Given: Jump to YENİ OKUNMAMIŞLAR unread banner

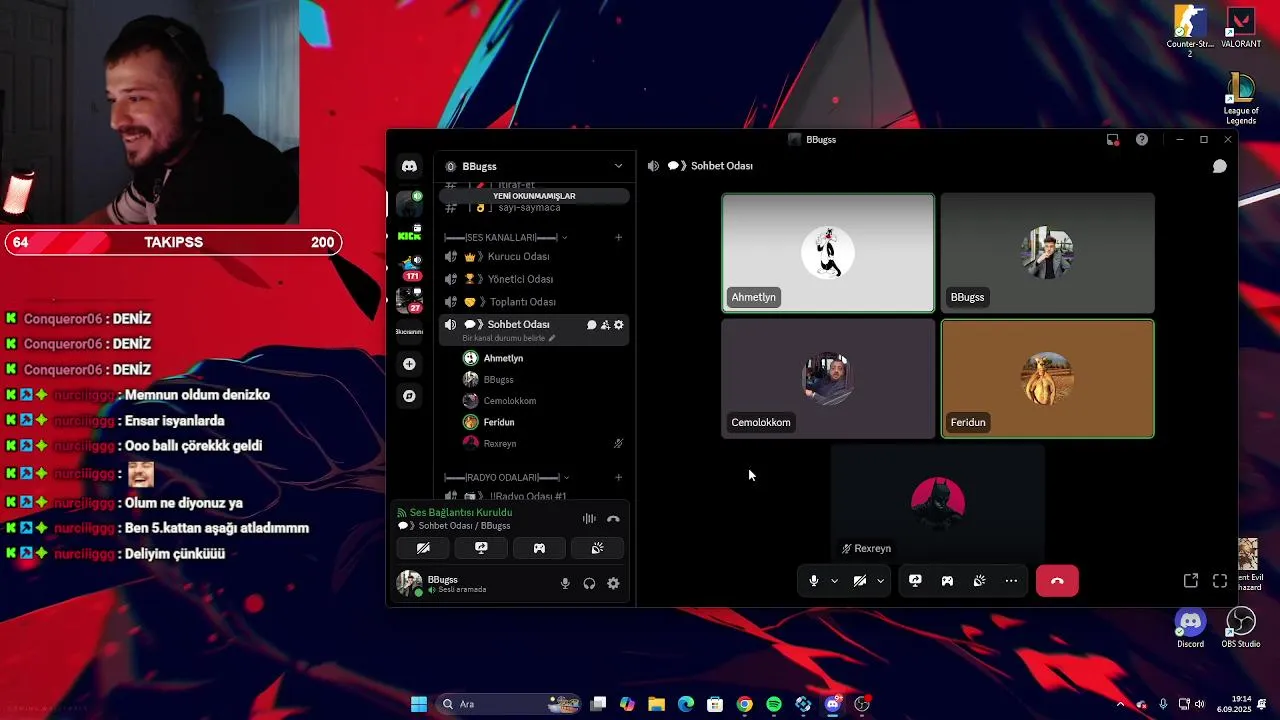Looking at the screenshot, I should [x=534, y=196].
